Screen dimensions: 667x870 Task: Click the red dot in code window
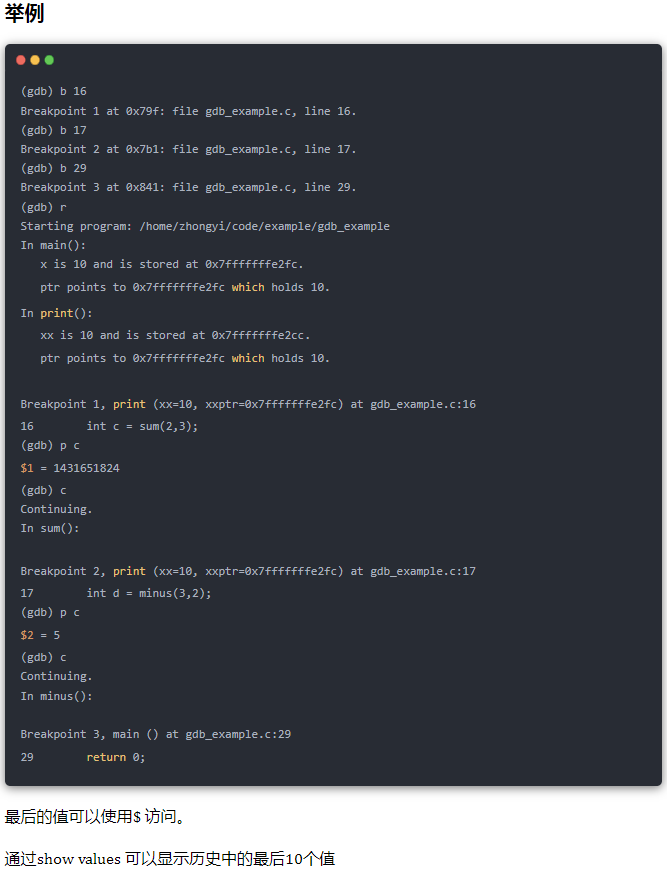tap(21, 60)
